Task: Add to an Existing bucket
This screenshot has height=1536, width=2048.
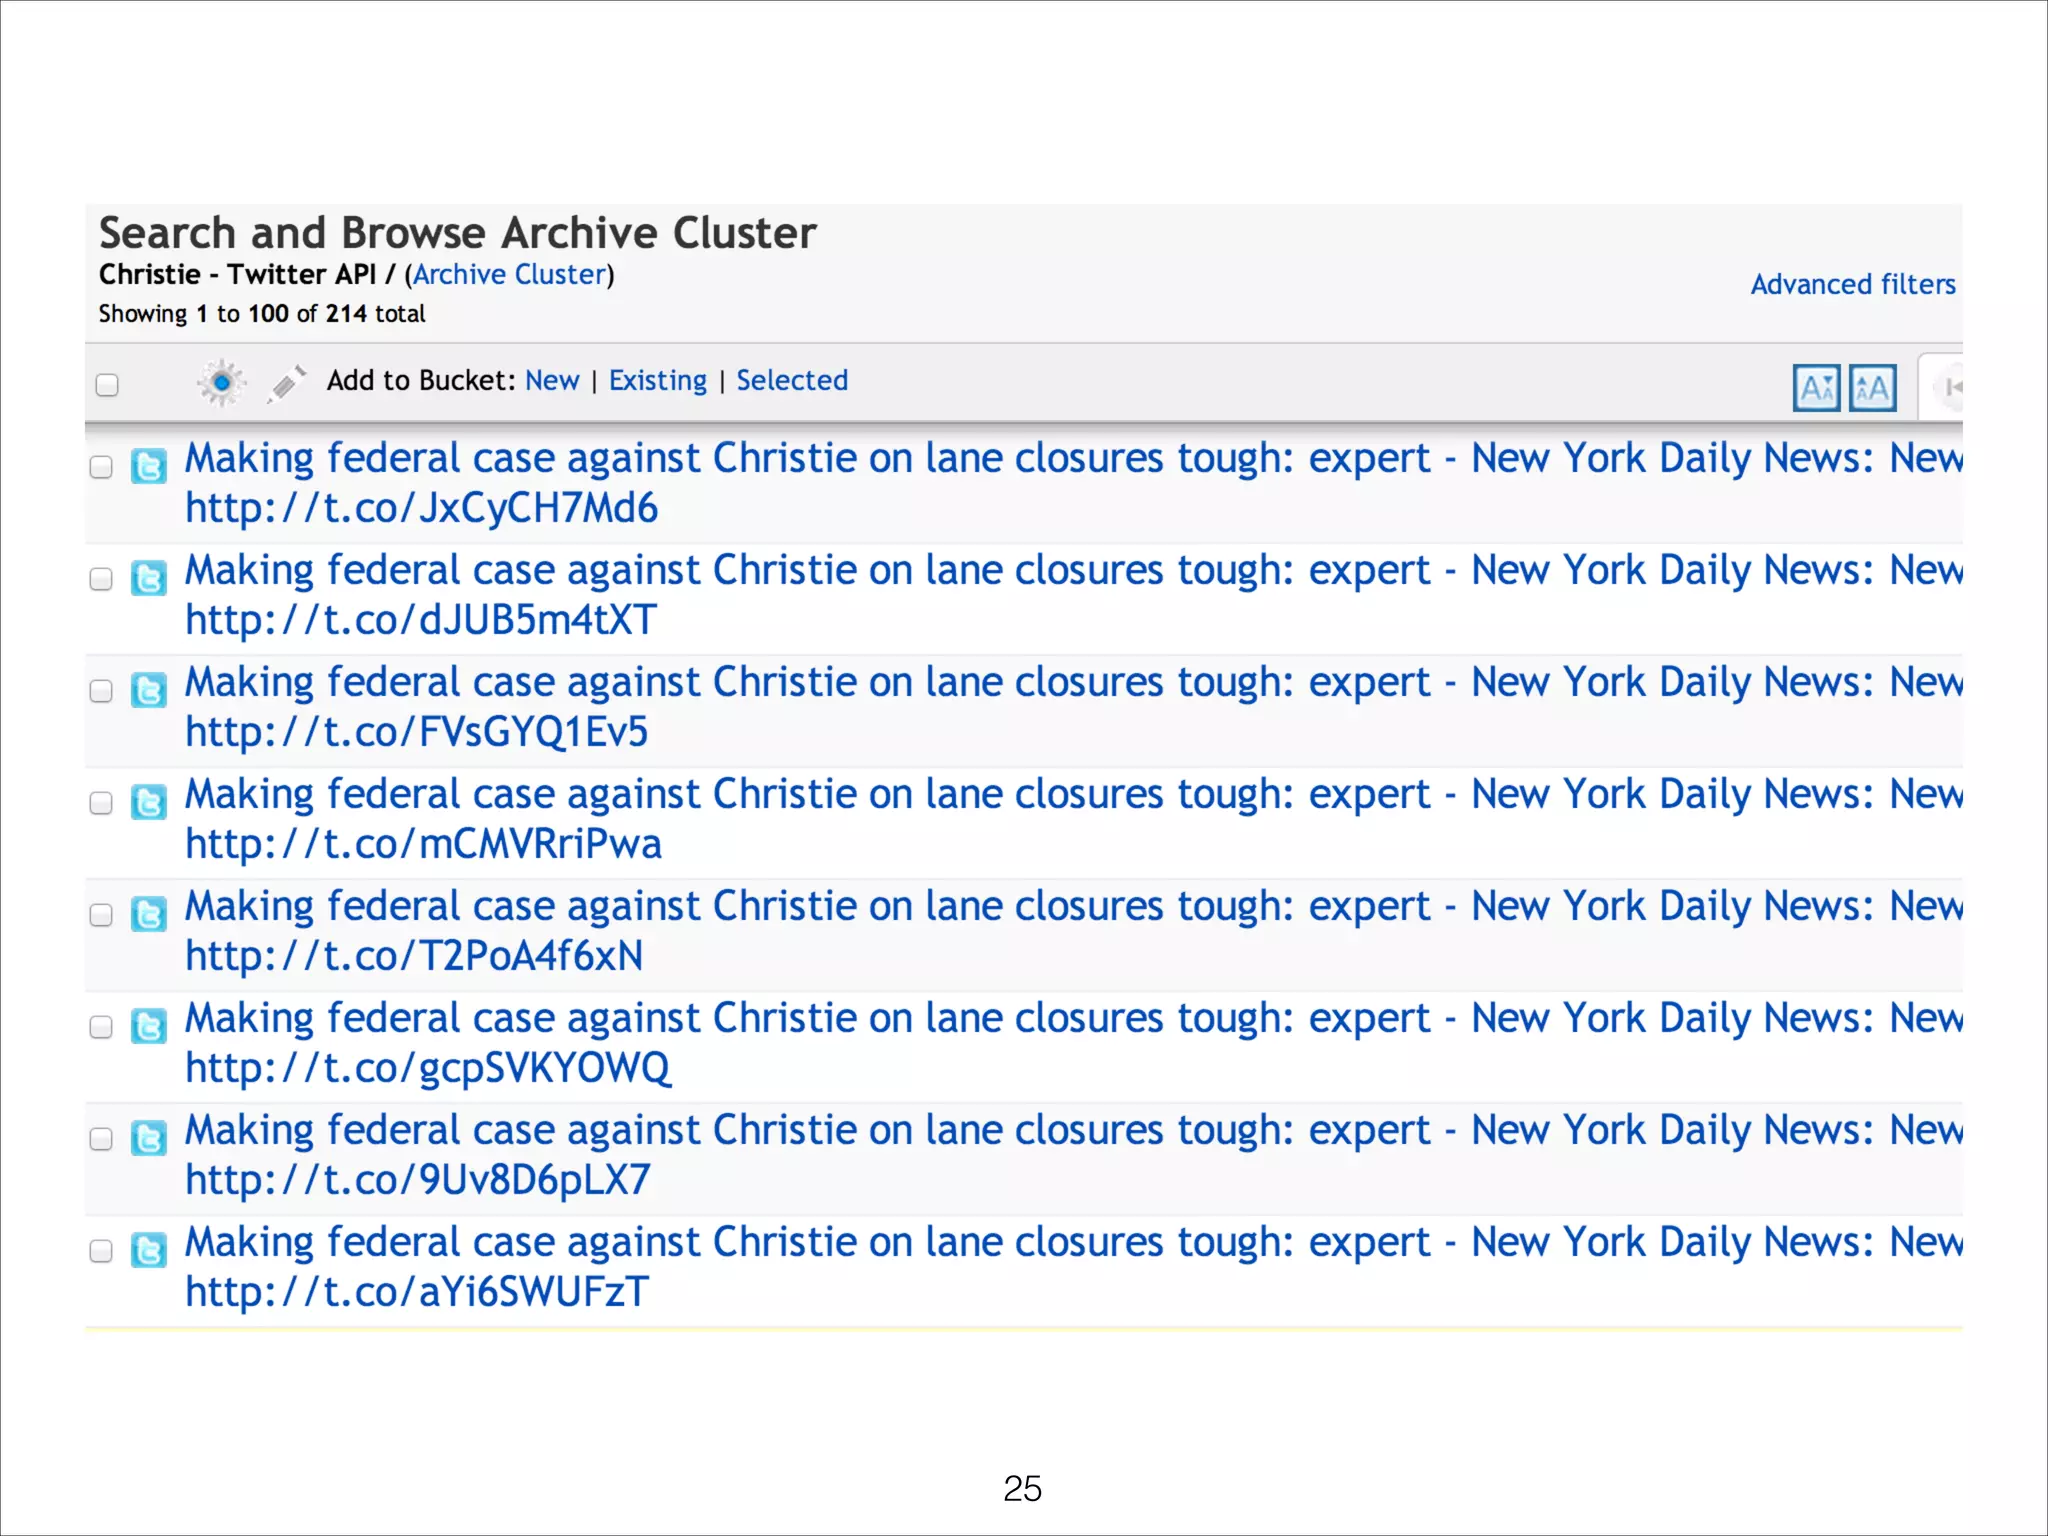Action: pos(657,381)
